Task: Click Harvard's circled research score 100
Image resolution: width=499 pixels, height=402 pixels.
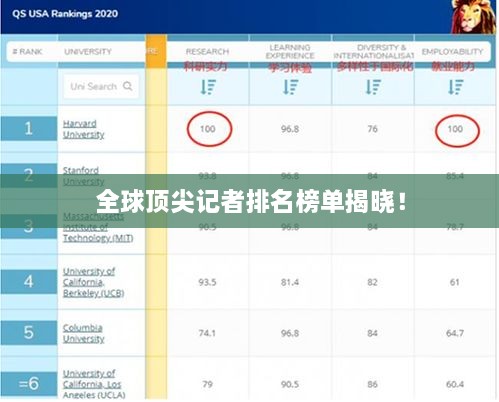Action: coord(209,129)
